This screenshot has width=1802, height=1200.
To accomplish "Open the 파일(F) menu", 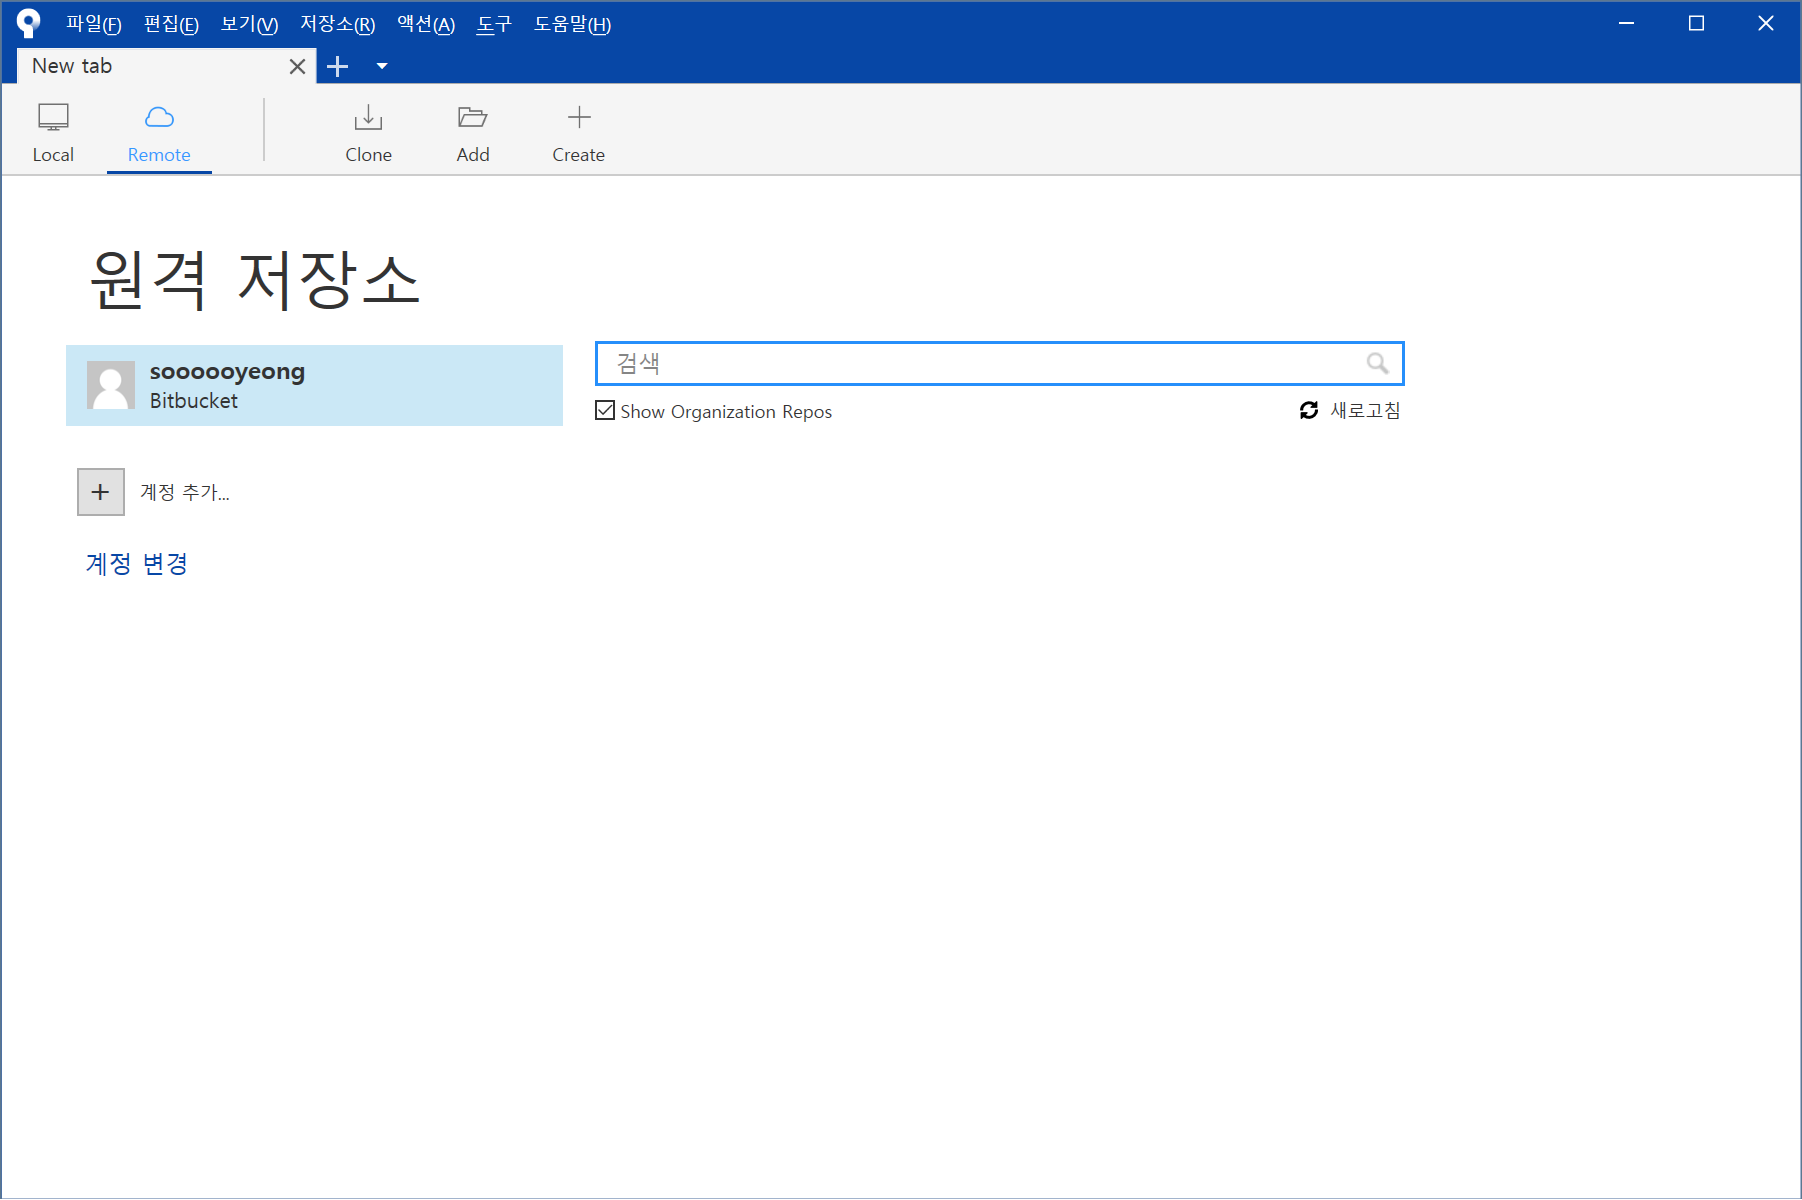I will click(x=94, y=24).
